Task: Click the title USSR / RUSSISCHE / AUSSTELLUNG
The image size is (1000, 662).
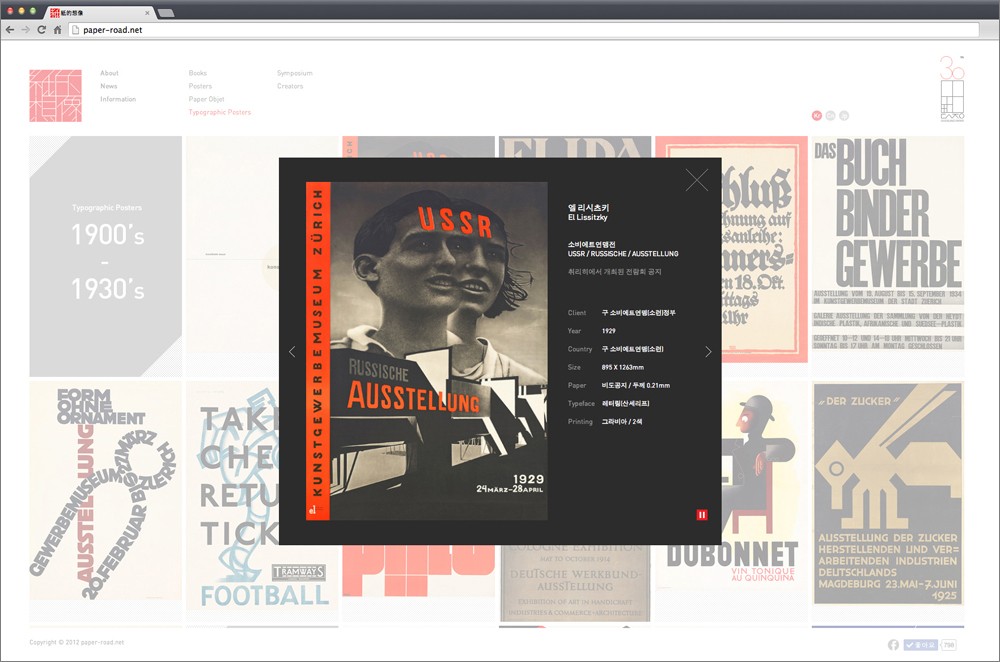Action: (623, 254)
